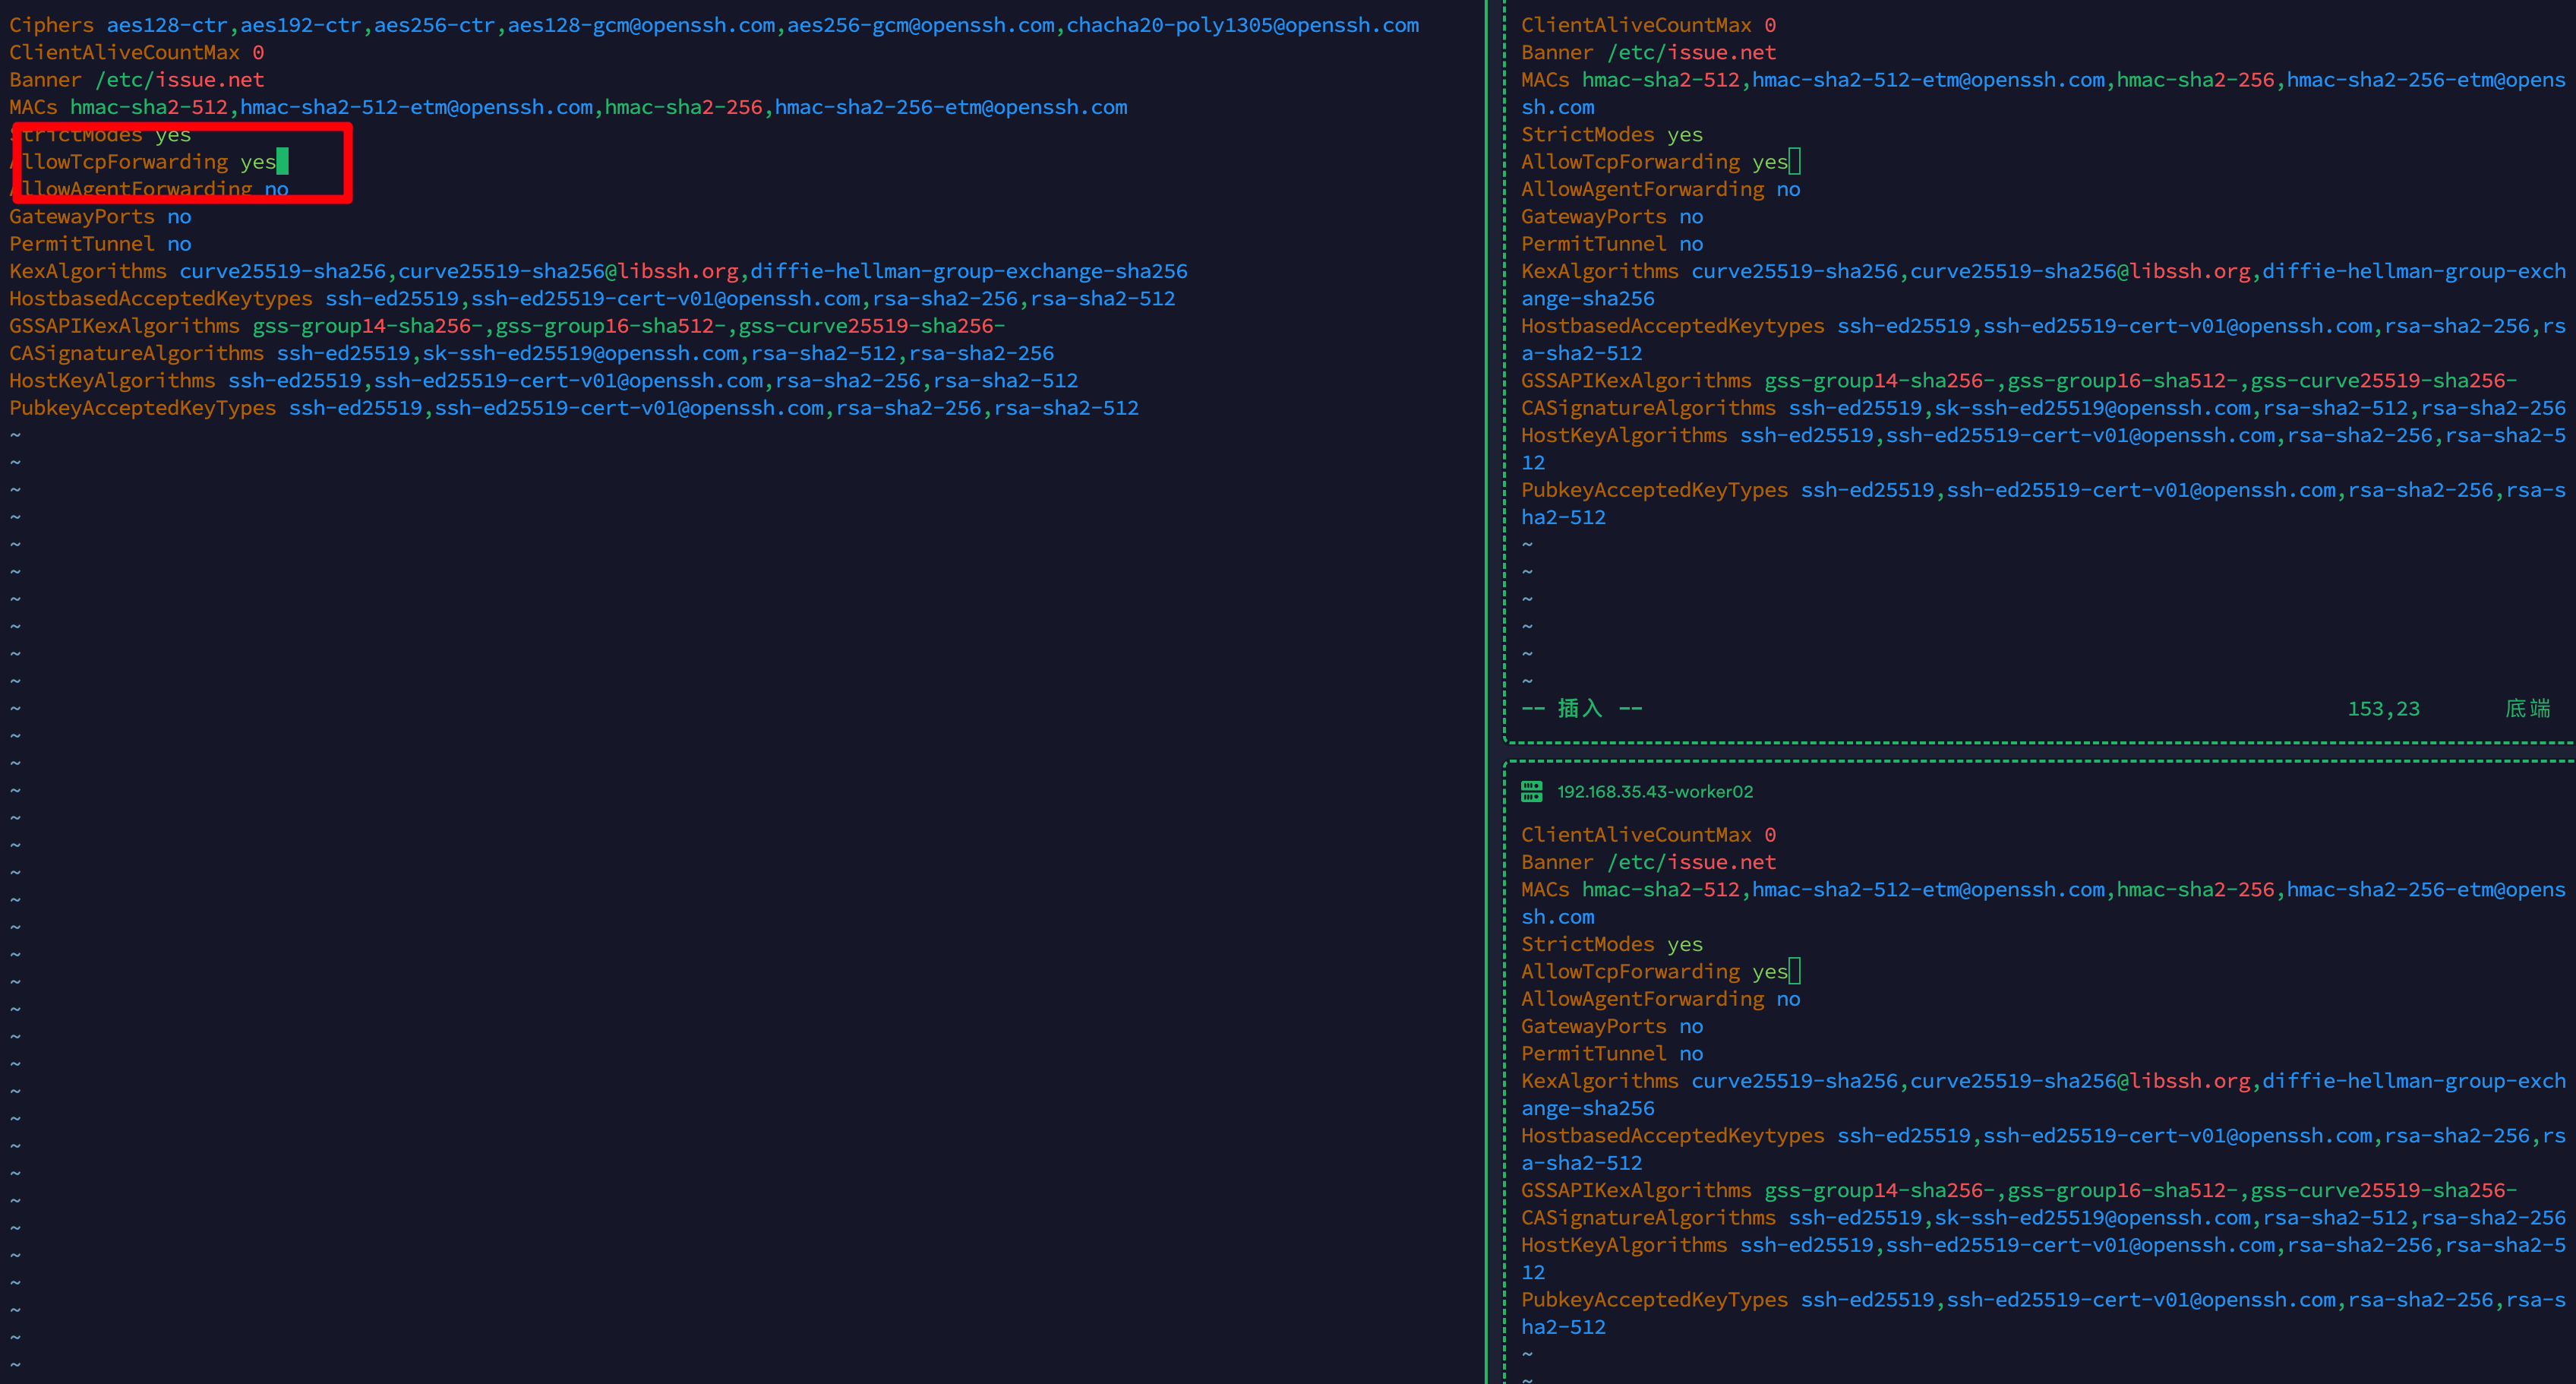Viewport: 2576px width, 1384px height.
Task: Click PubkeyAcceptedKeyTypes in the left pane
Action: (142, 408)
